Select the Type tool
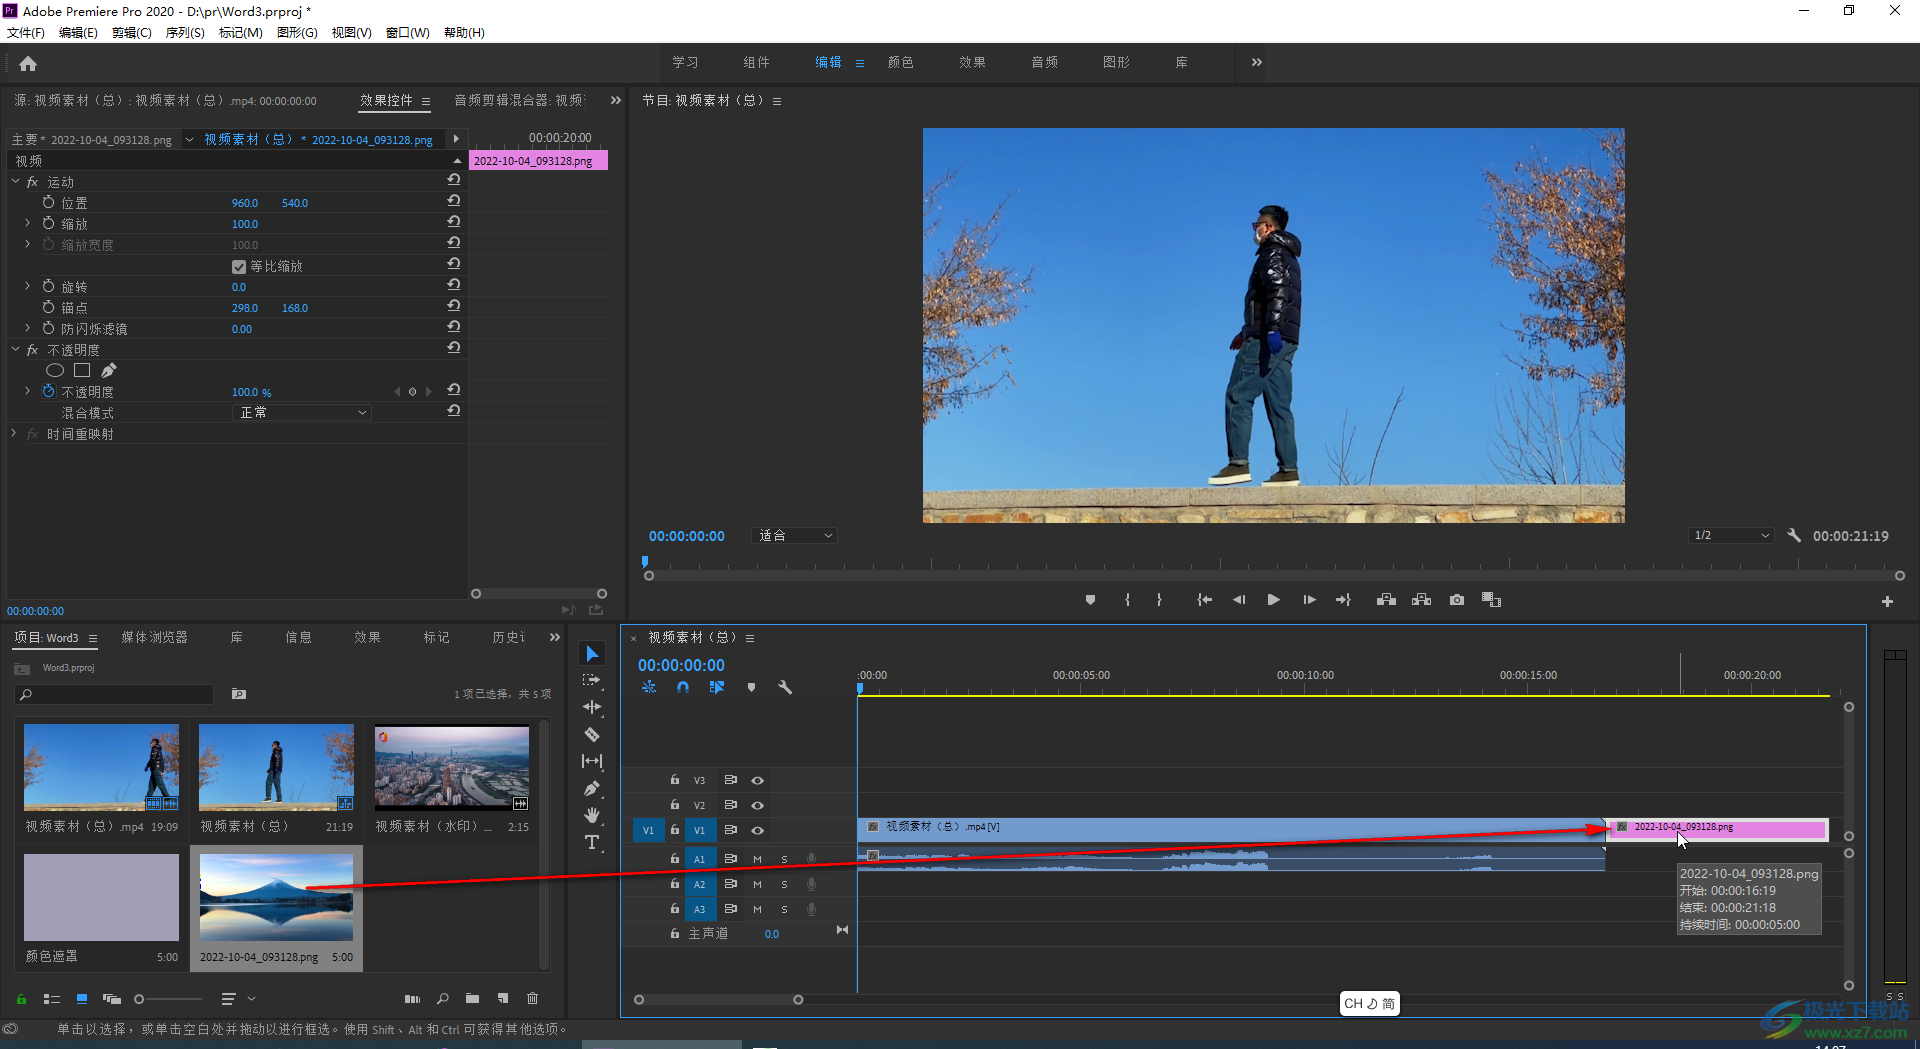 click(x=592, y=842)
